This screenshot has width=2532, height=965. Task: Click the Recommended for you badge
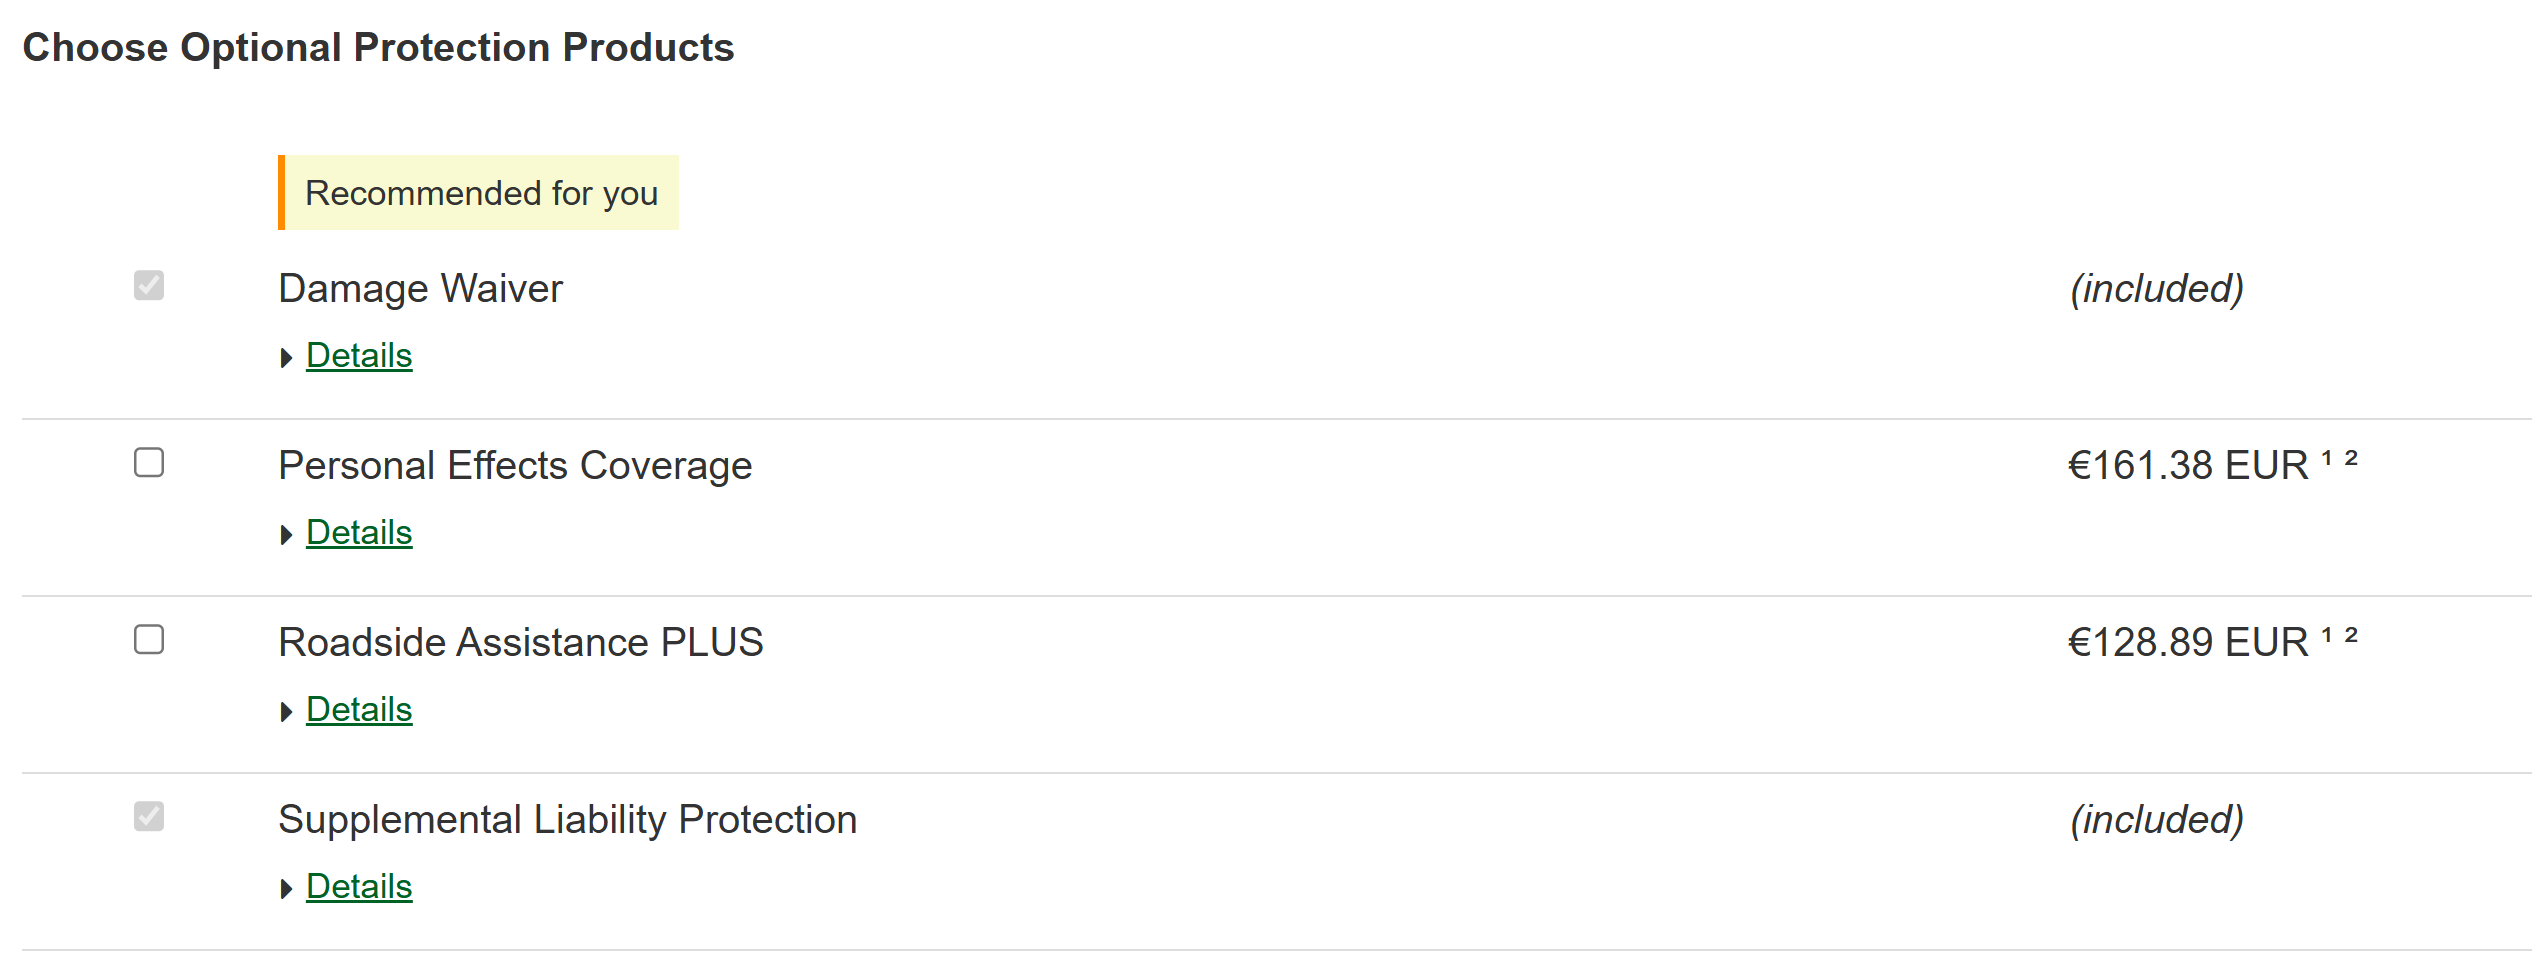[480, 193]
